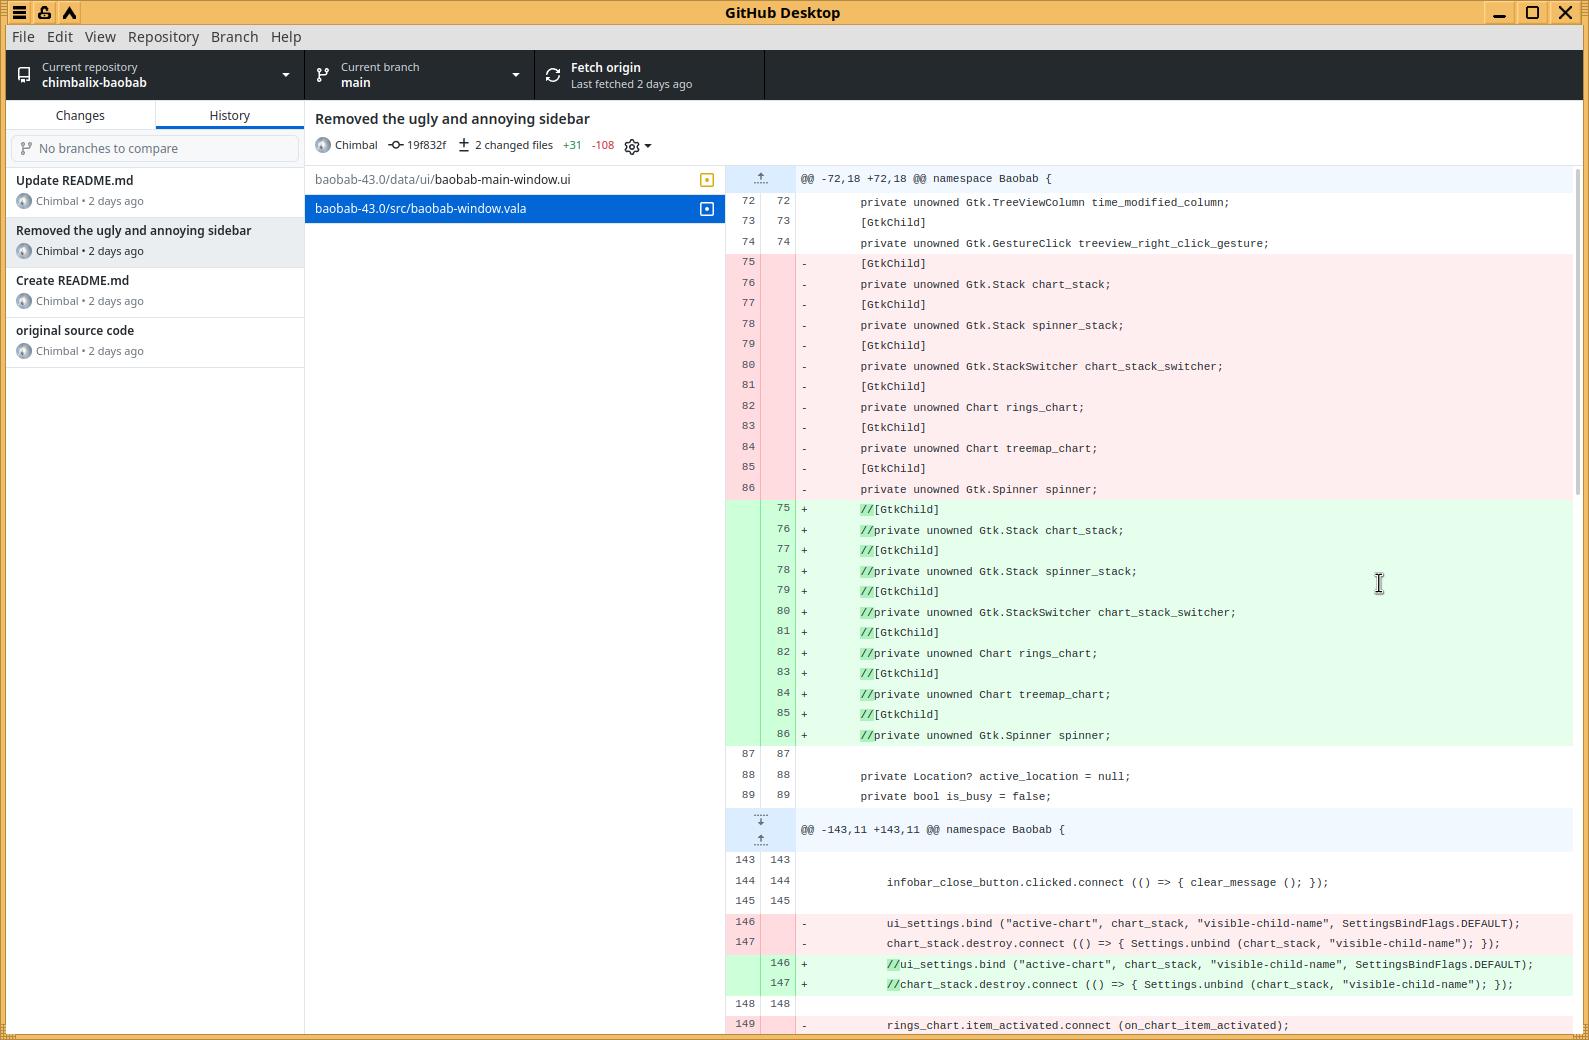Image resolution: width=1589 pixels, height=1040 pixels.
Task: Click modified status icon for baobab-window.vala
Action: (x=707, y=209)
